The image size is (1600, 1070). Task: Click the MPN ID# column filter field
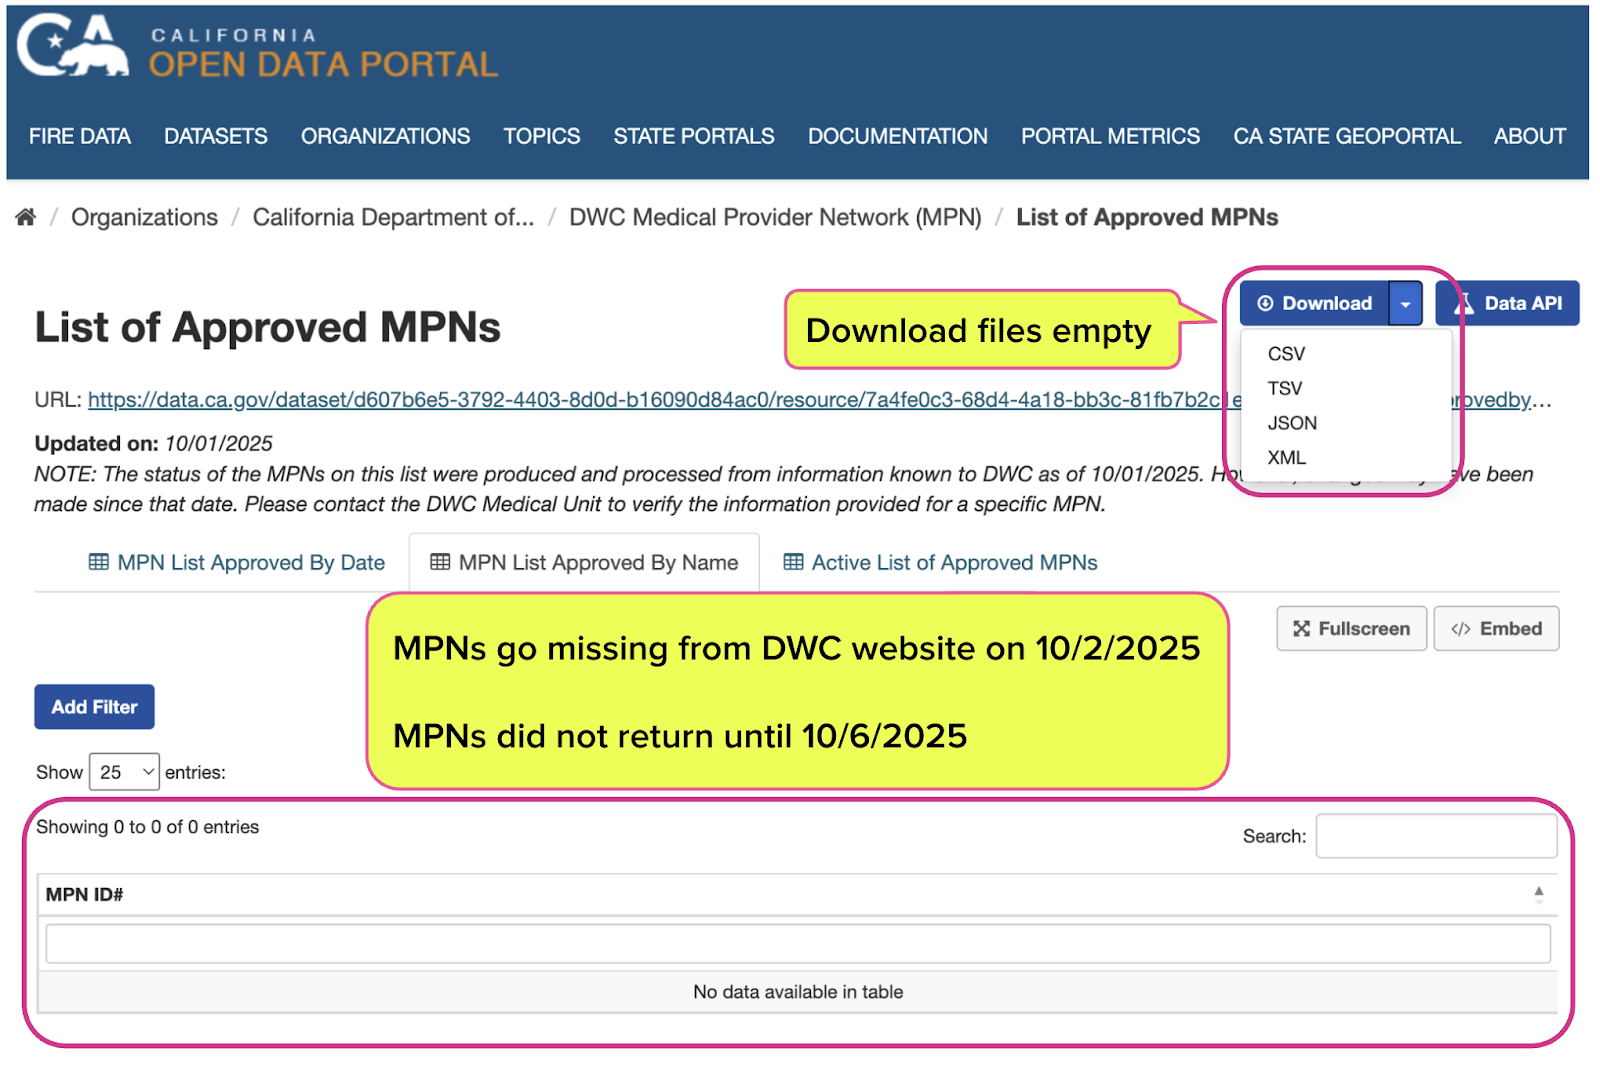[x=797, y=944]
